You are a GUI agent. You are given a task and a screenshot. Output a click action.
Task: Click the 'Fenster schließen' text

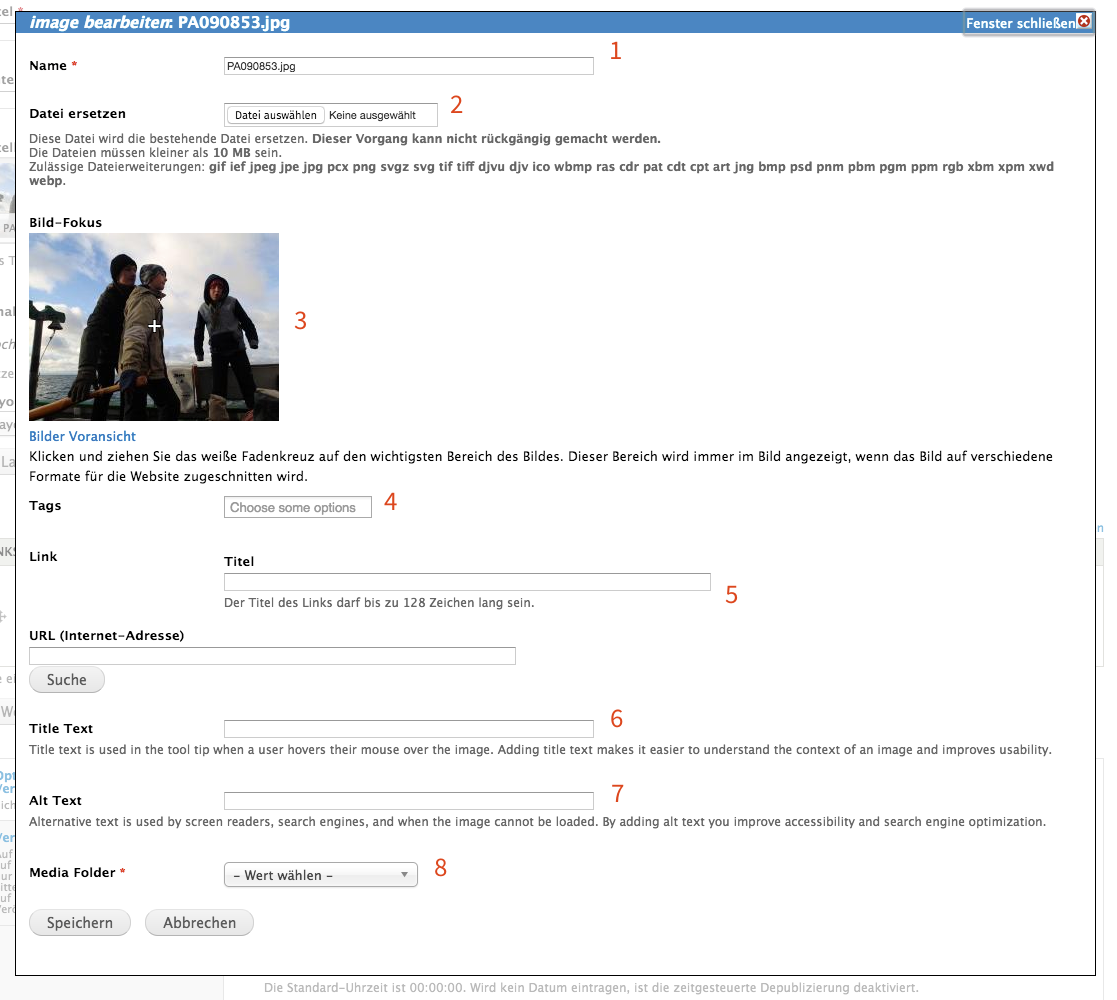[1020, 22]
